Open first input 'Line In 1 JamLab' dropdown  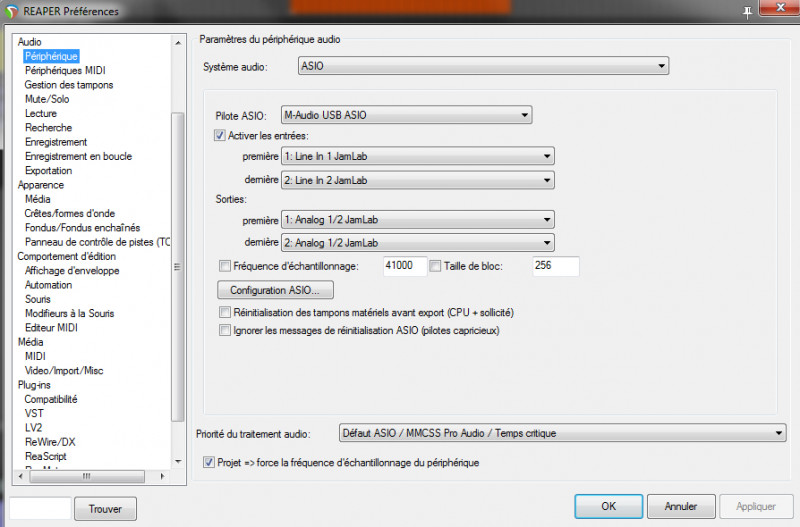point(417,156)
